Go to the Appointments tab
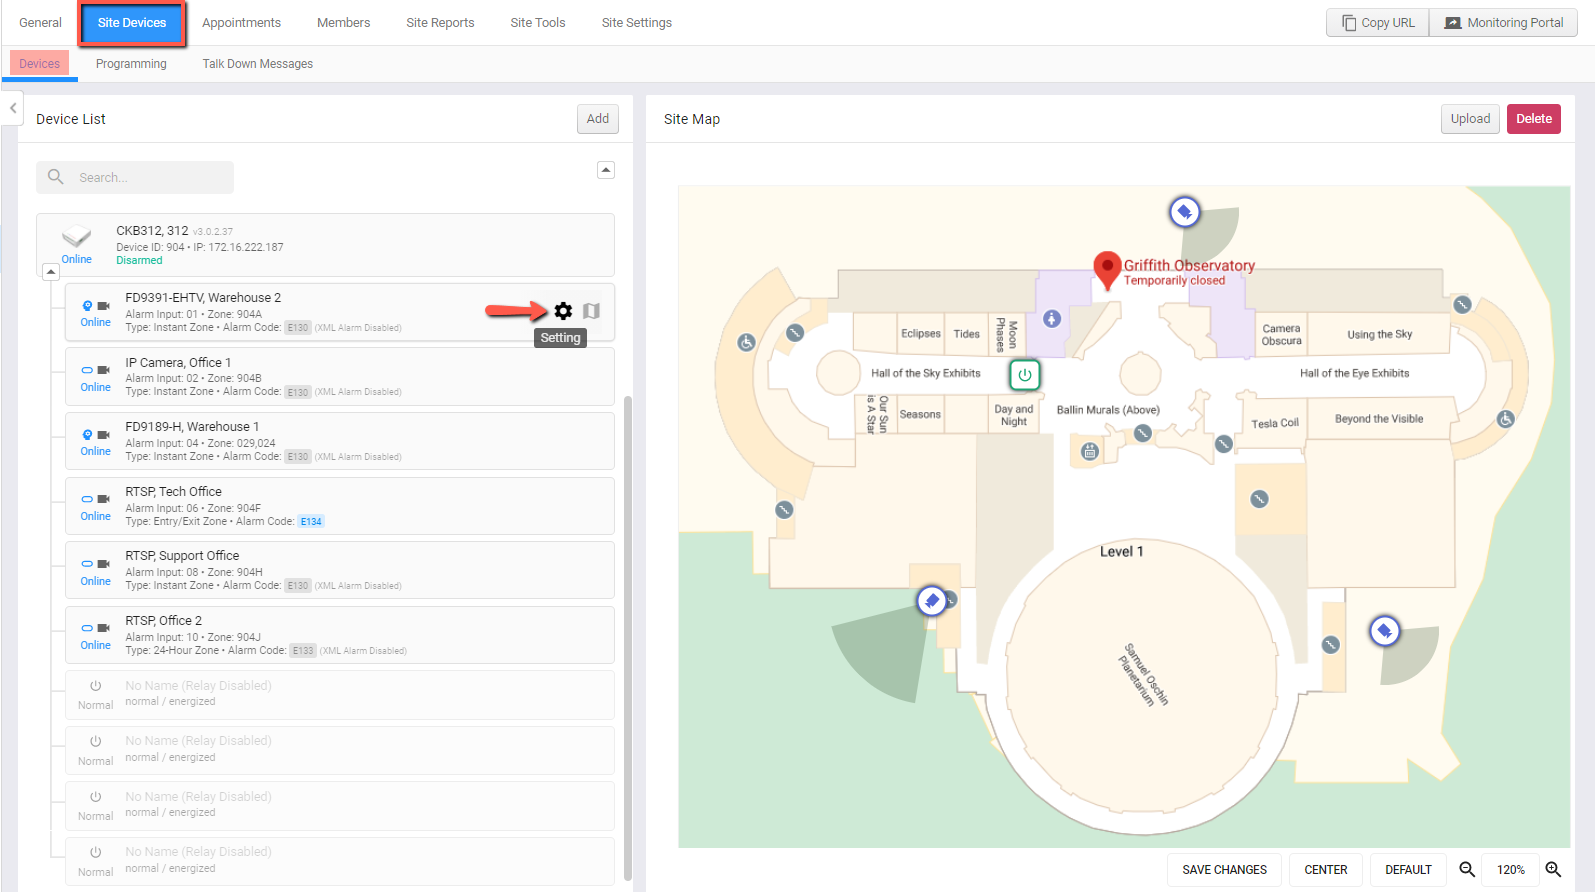 (x=241, y=22)
